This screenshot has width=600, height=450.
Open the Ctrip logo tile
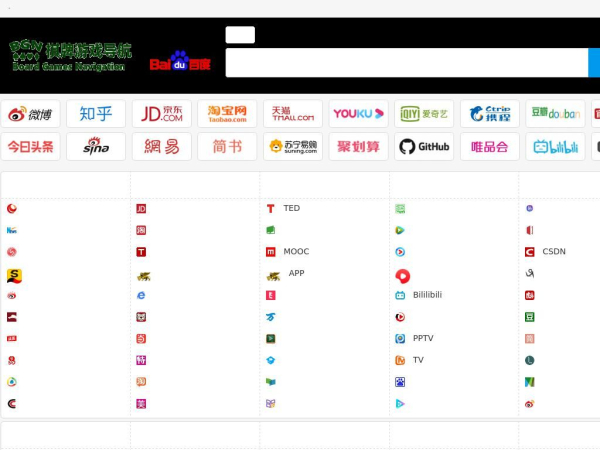point(490,114)
